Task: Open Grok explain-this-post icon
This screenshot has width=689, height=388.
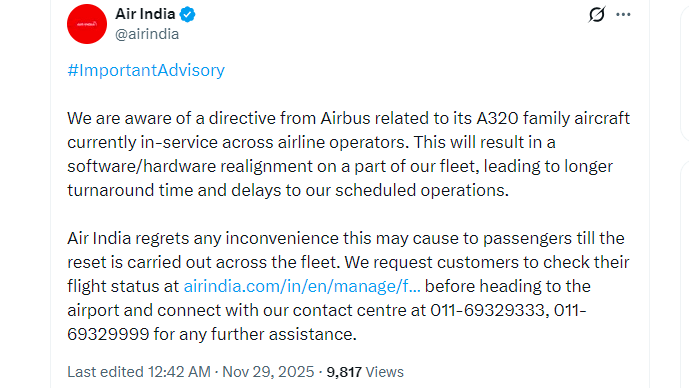Action: (x=597, y=15)
